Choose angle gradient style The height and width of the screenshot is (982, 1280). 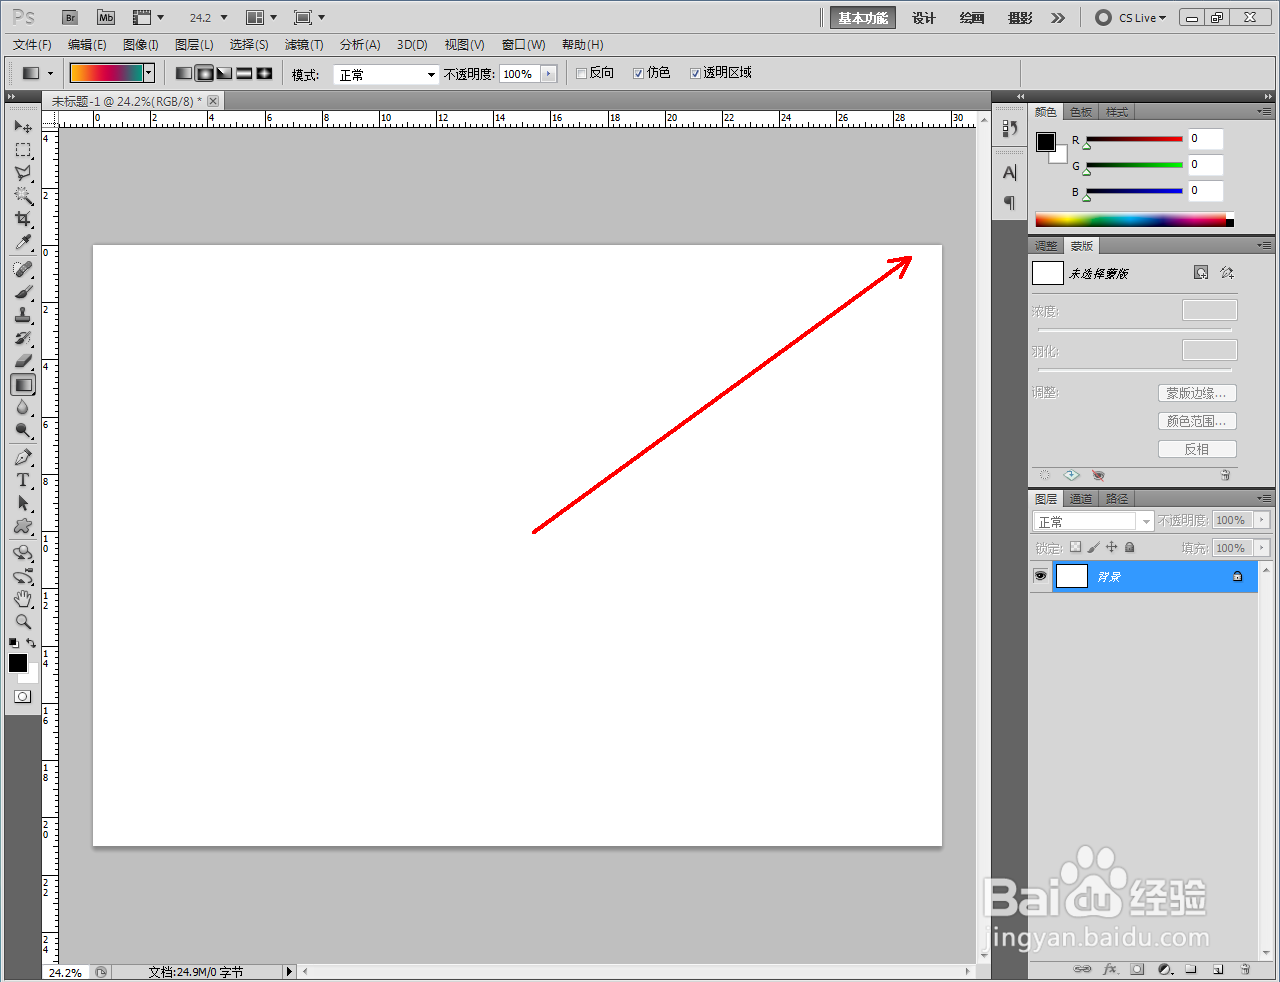click(x=224, y=73)
